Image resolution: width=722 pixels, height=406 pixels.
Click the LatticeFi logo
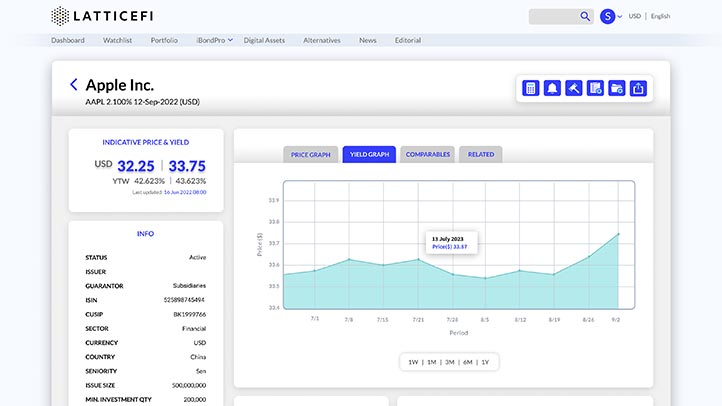[x=102, y=16]
